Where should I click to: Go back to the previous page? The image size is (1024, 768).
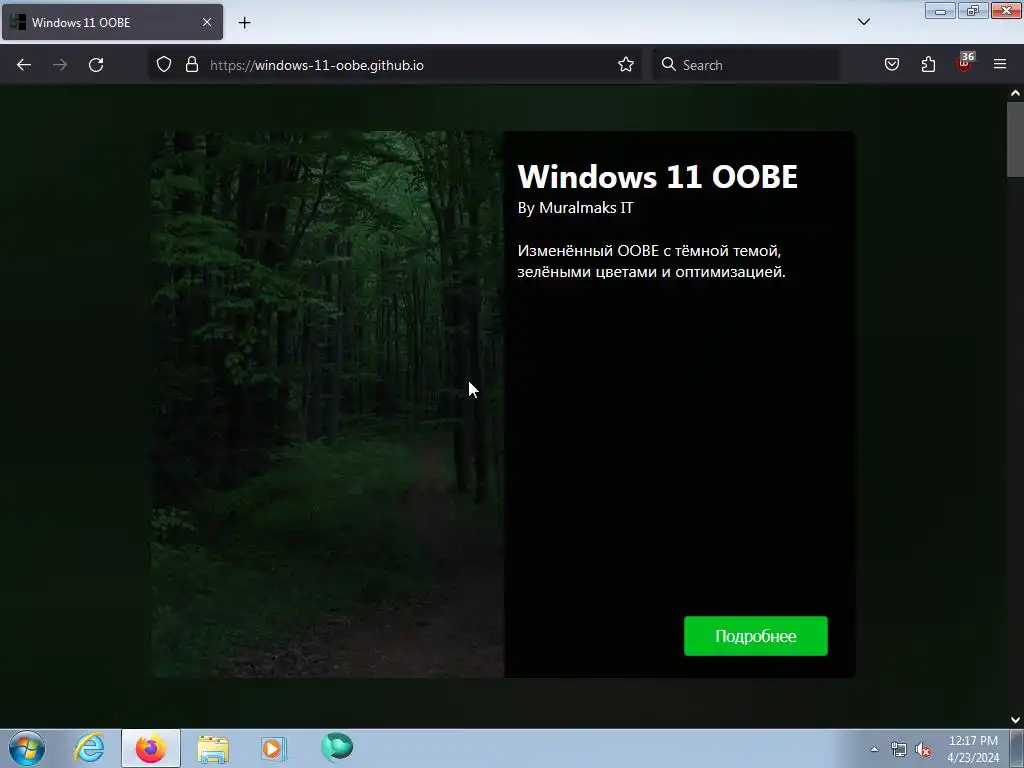pyautogui.click(x=24, y=65)
